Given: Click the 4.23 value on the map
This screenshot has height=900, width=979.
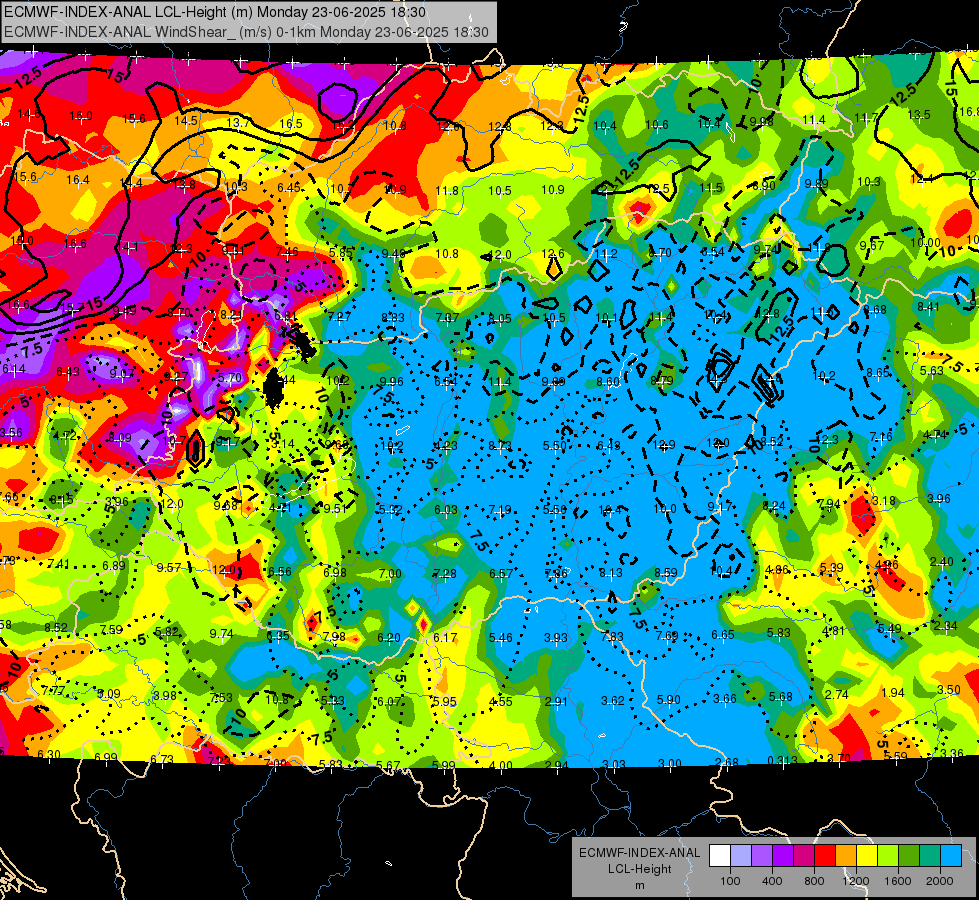Looking at the screenshot, I should coord(446,446).
